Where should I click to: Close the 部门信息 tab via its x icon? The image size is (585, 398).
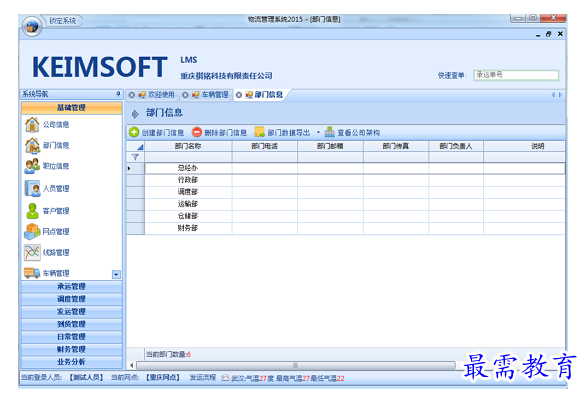click(239, 95)
